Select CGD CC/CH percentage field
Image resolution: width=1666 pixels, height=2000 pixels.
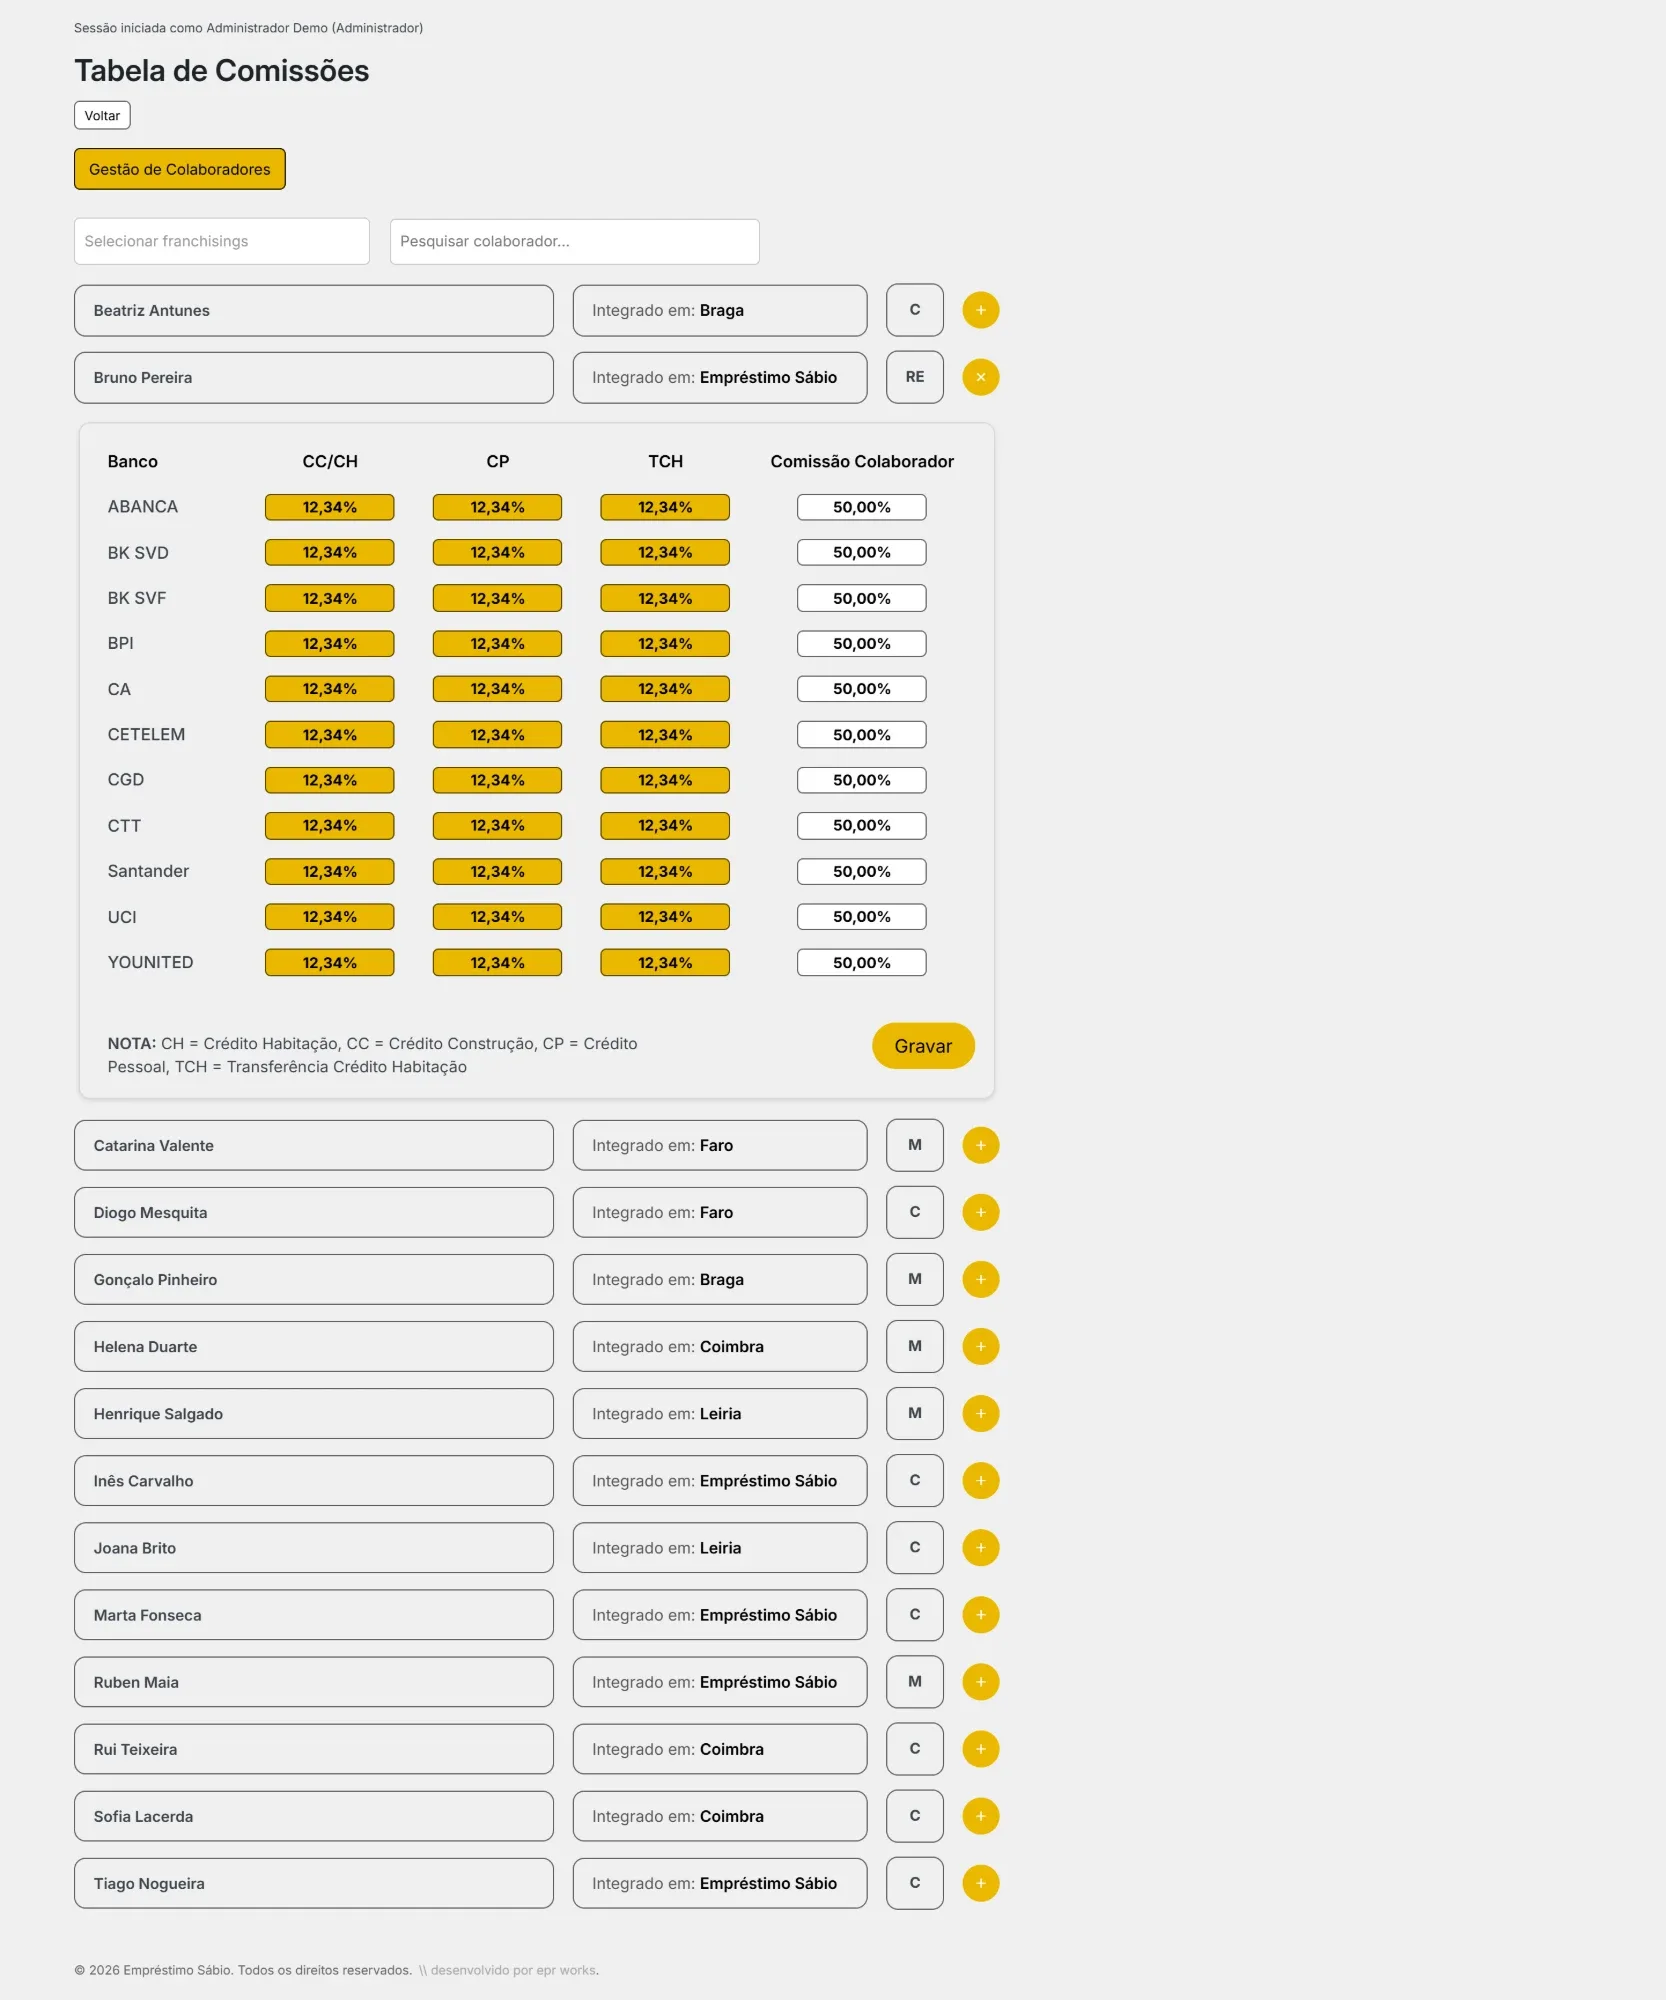[329, 780]
